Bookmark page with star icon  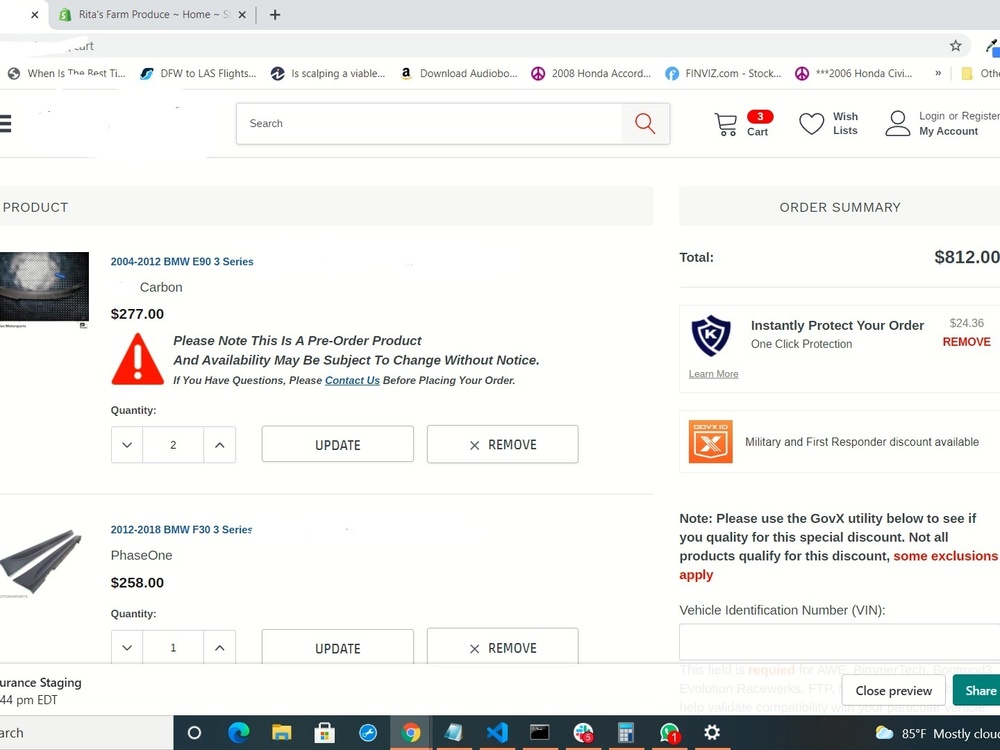pos(955,46)
